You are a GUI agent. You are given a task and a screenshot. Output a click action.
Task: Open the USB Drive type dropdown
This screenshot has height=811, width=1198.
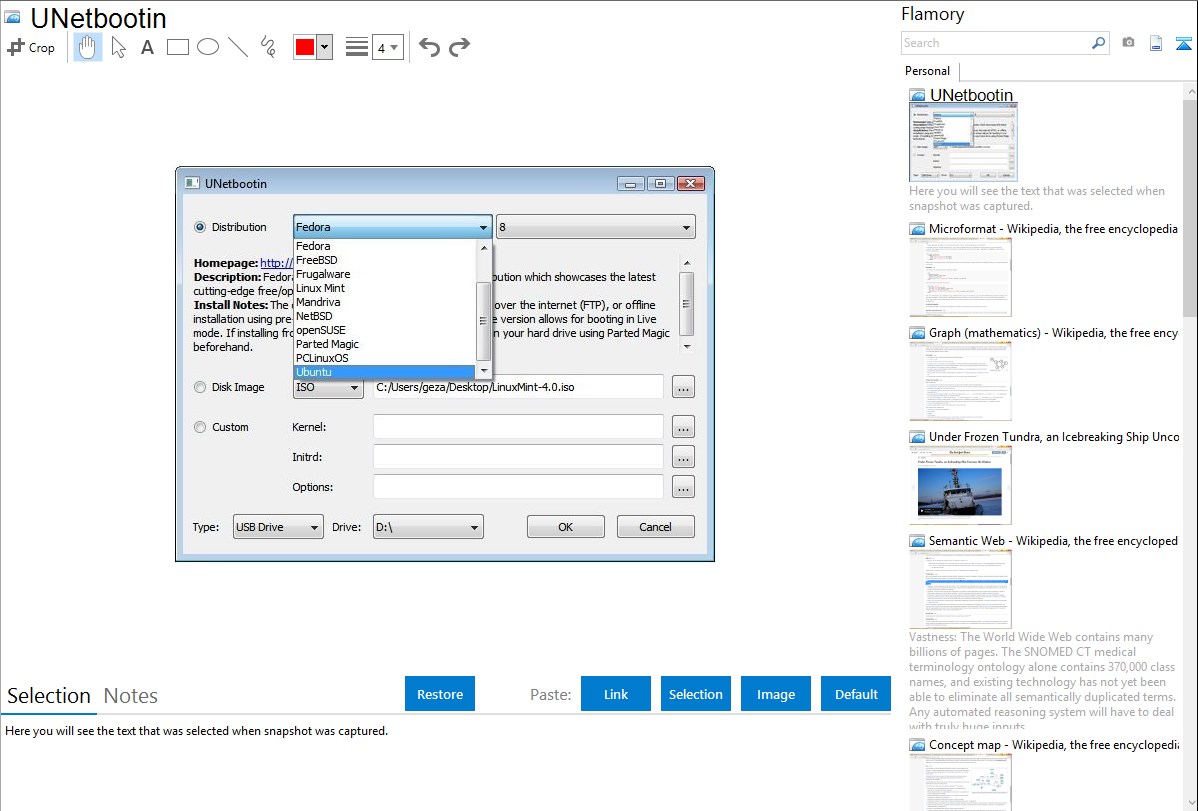pos(278,527)
